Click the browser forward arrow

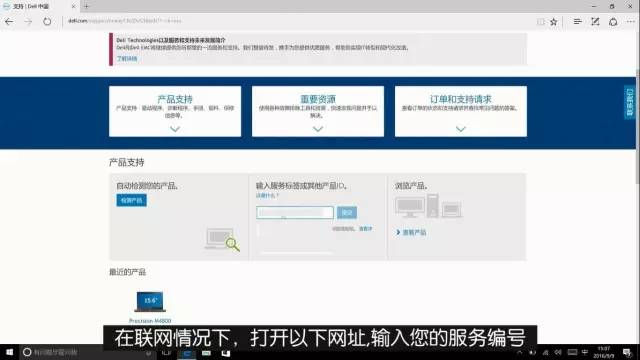pos(28,22)
